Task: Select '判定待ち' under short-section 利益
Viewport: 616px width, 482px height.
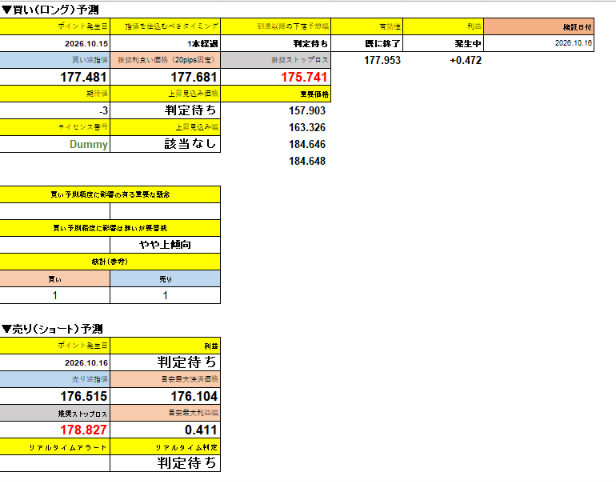Action: pyautogui.click(x=165, y=363)
